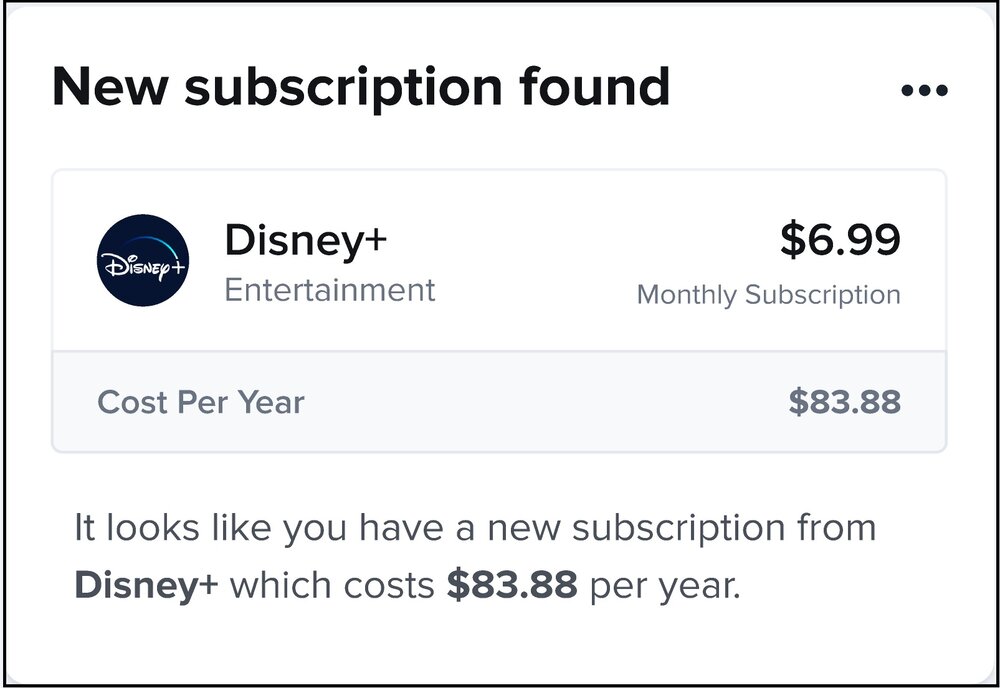This screenshot has height=688, width=1000.
Task: Click 'have a' in the description sentence
Action: coord(416,529)
